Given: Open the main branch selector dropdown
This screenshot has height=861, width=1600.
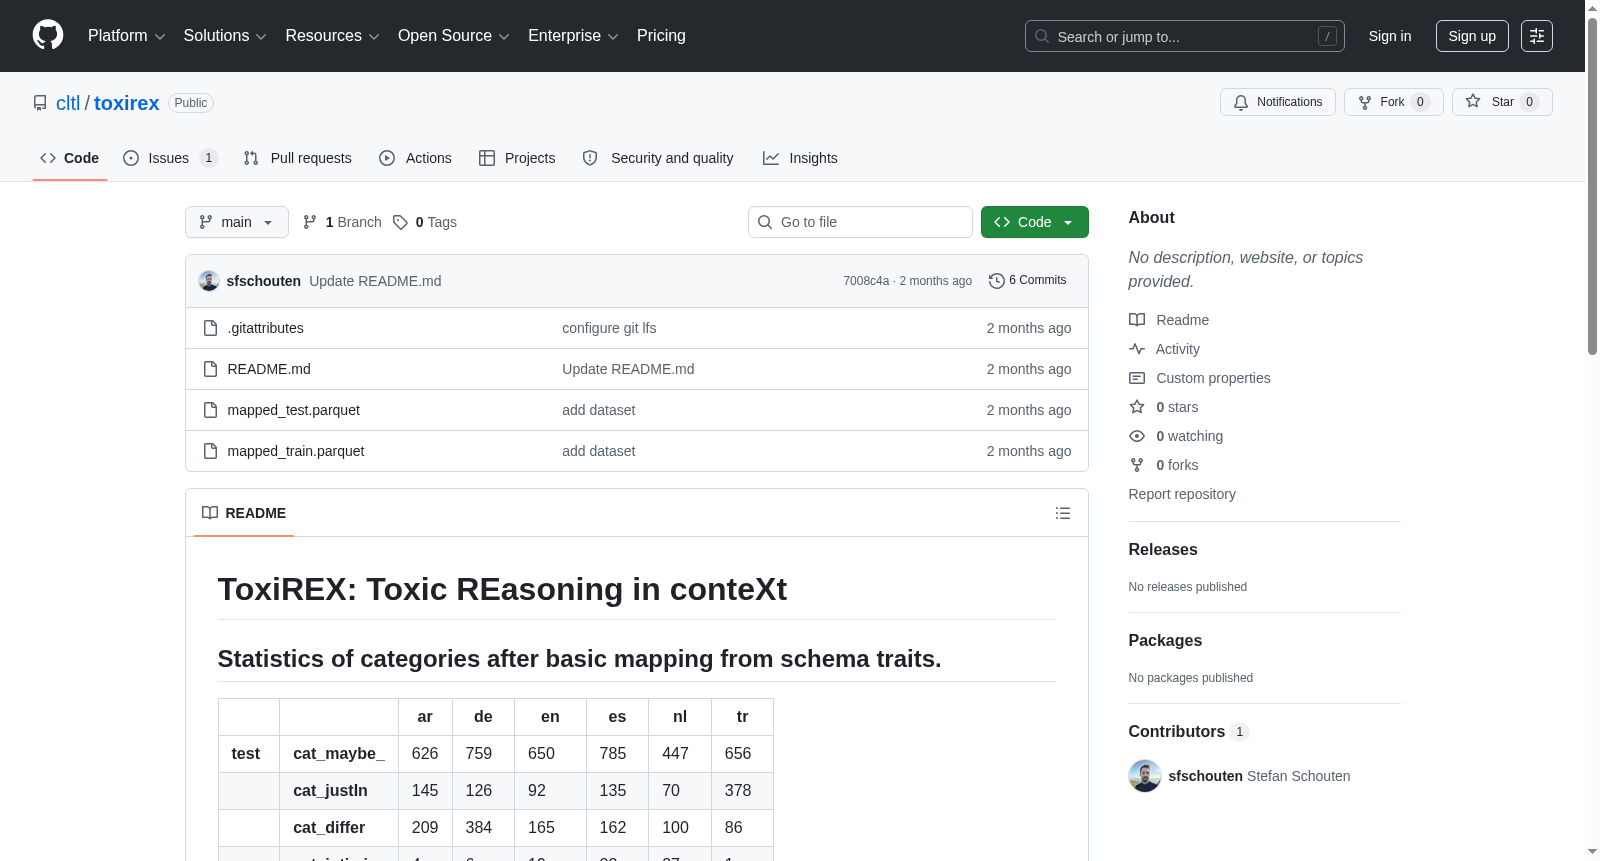Looking at the screenshot, I should click(237, 222).
